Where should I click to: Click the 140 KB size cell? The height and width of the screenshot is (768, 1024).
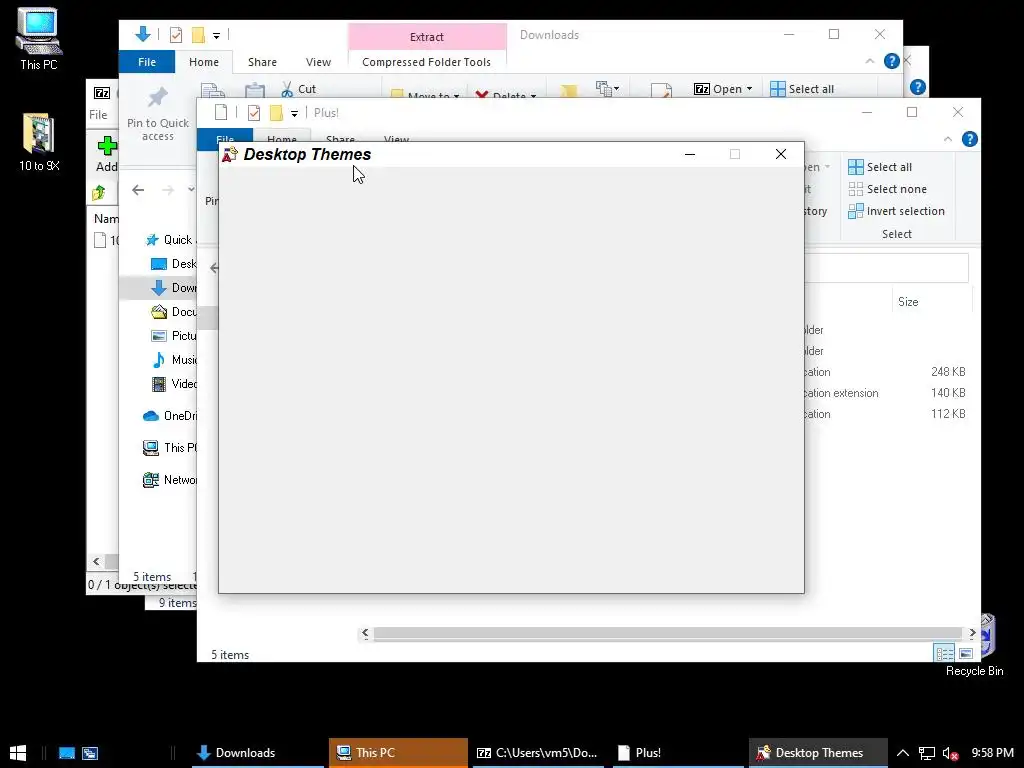pos(948,393)
